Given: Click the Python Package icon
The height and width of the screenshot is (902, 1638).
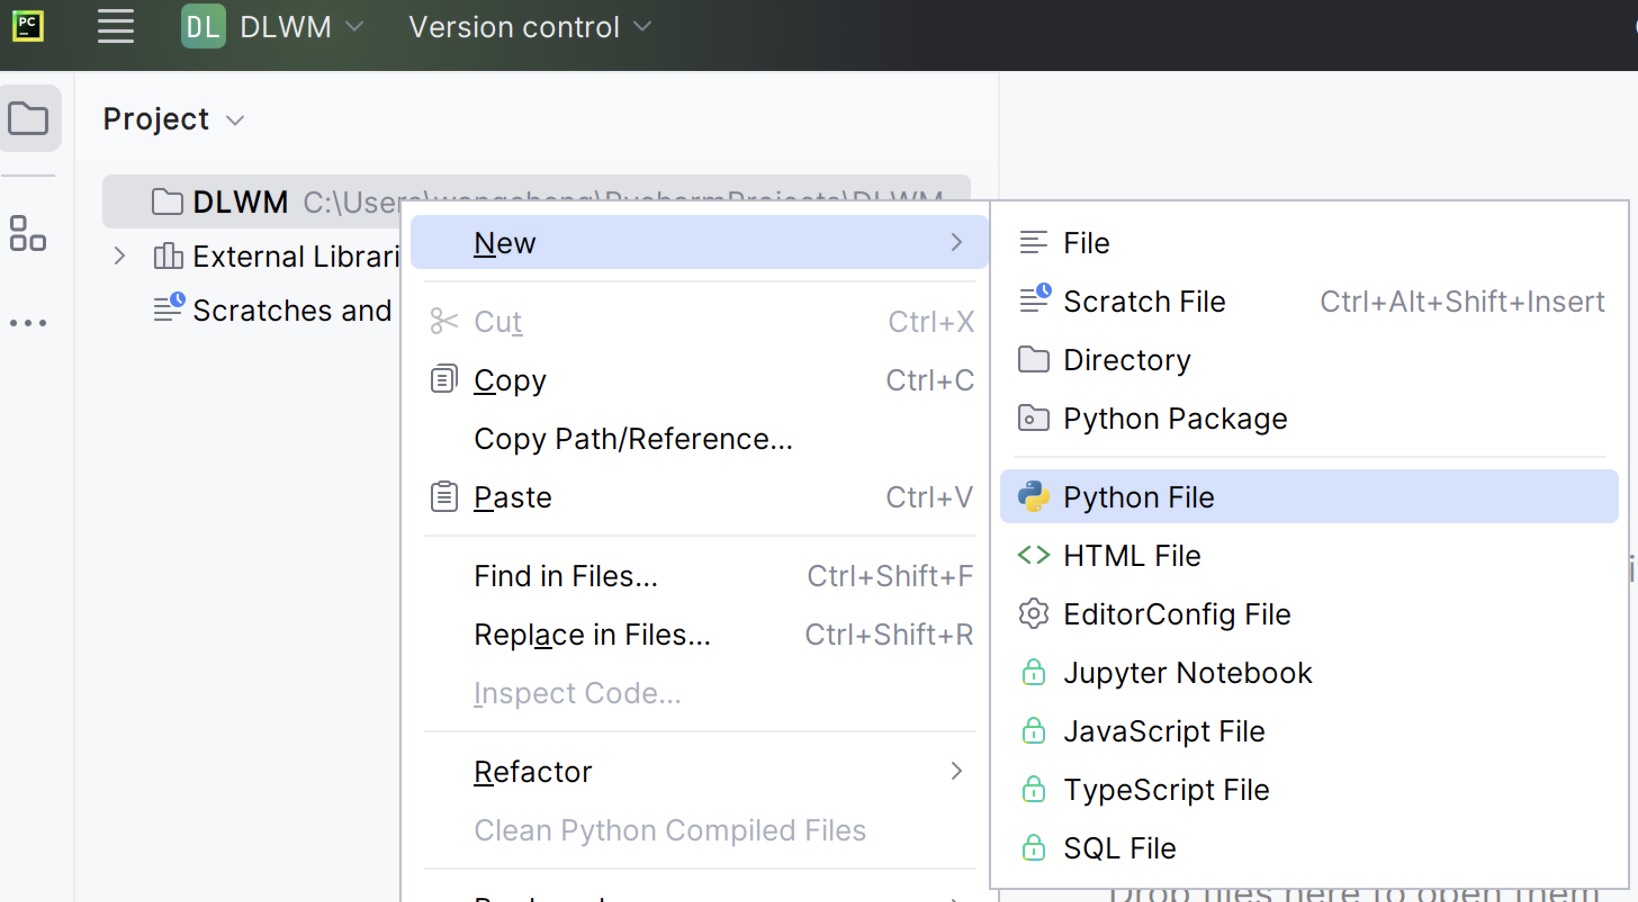Looking at the screenshot, I should (1033, 418).
